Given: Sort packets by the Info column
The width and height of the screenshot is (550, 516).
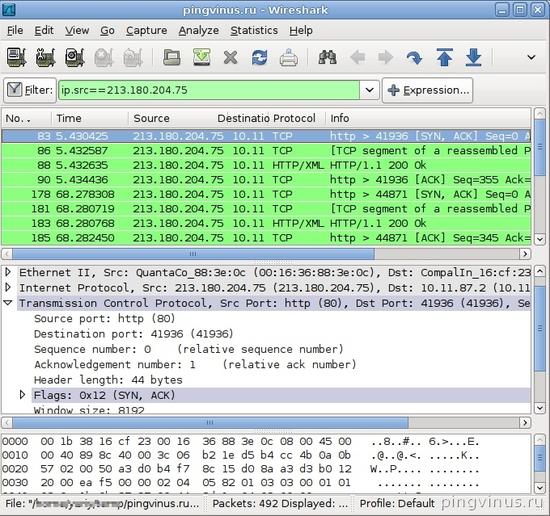Looking at the screenshot, I should [x=428, y=118].
